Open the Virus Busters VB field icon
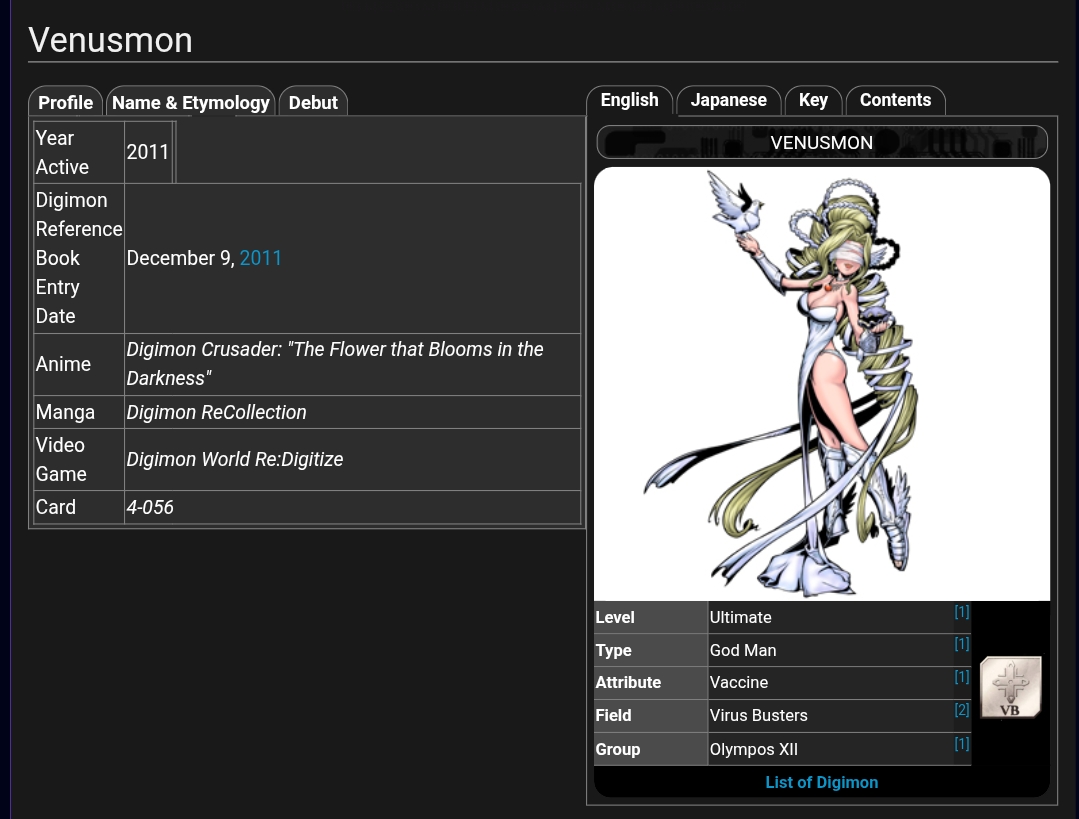 (1010, 687)
